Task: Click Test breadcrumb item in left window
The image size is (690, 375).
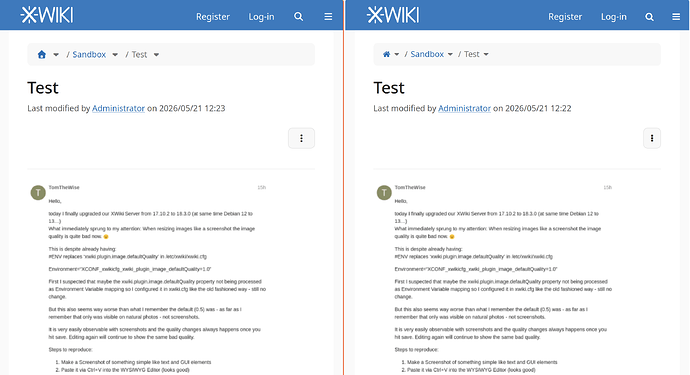Action: pos(139,55)
